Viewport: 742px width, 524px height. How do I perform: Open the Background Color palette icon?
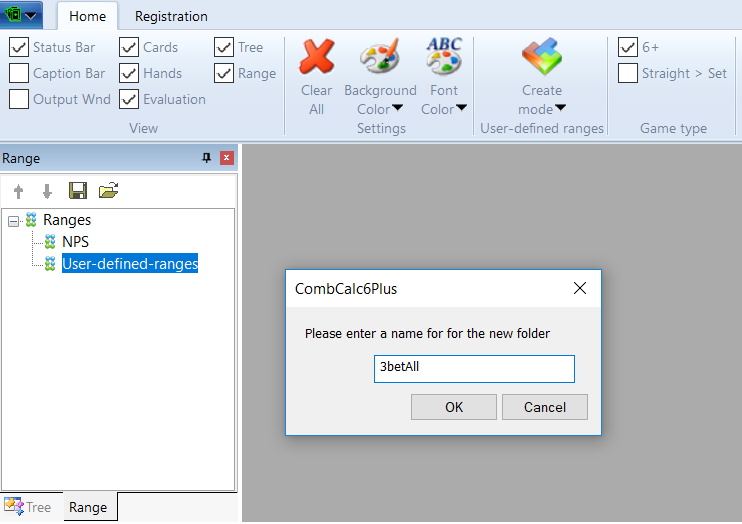(379, 58)
